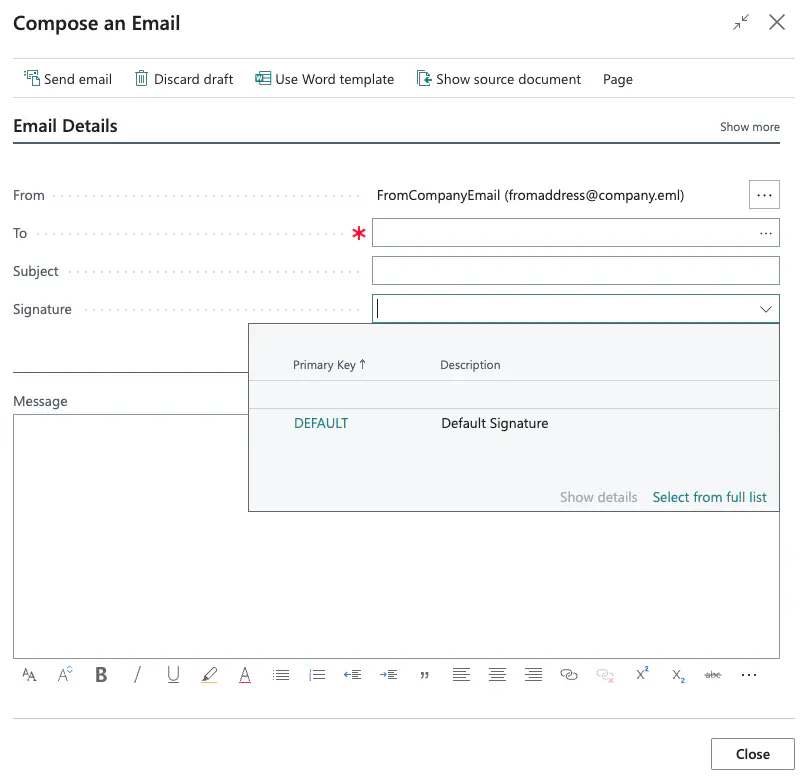Sort by Primary Key column header
Viewport: 804px width, 777px height.
(329, 365)
